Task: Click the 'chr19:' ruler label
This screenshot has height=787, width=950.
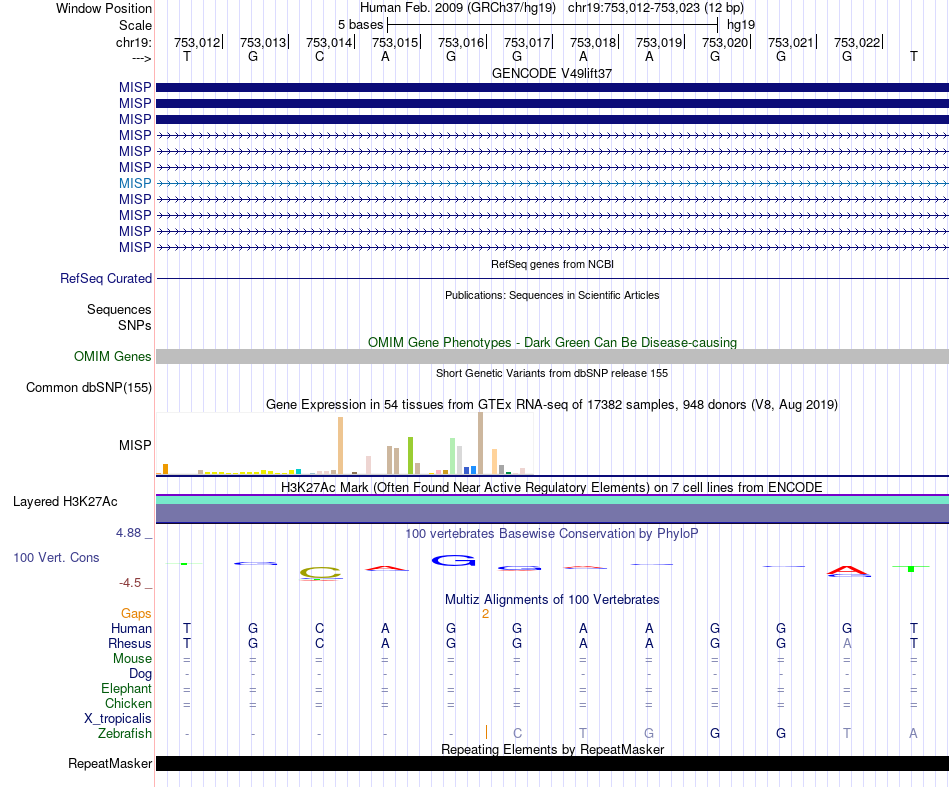Action: point(133,42)
